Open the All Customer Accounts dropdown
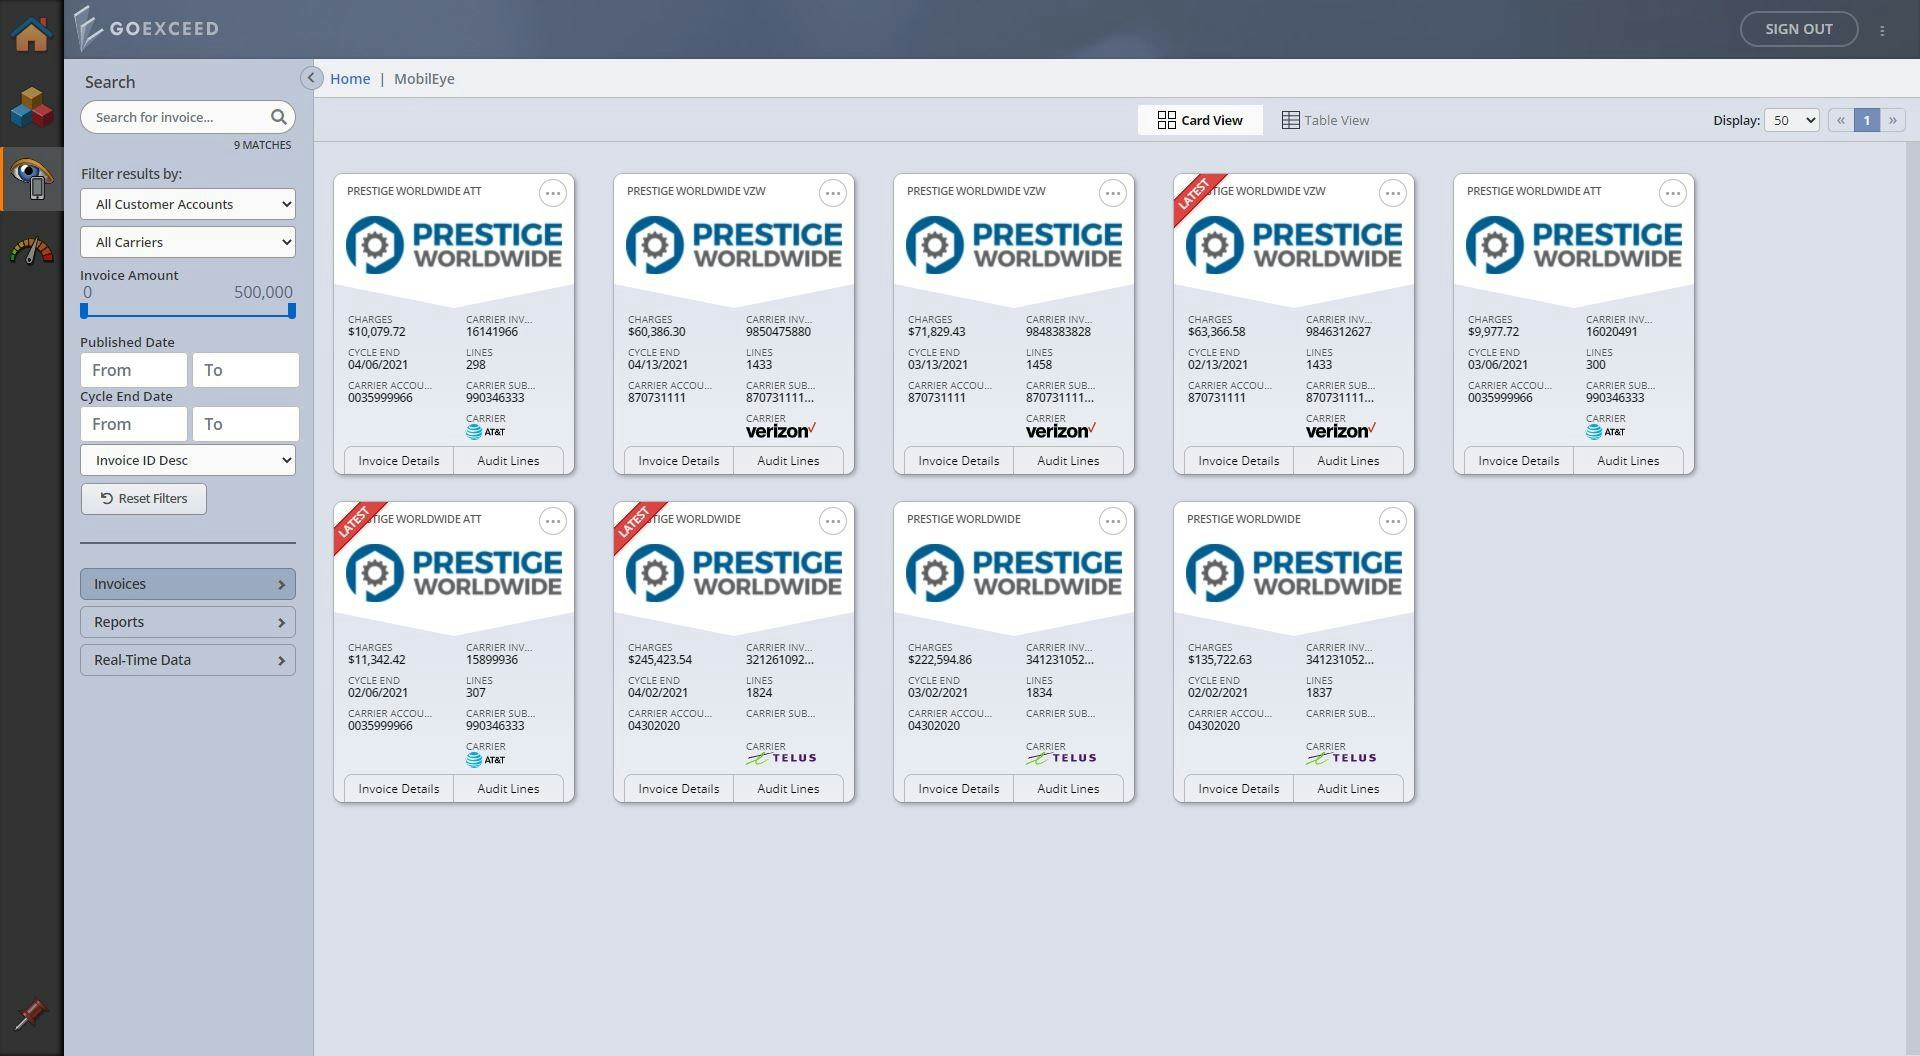The image size is (1920, 1056). [x=188, y=204]
